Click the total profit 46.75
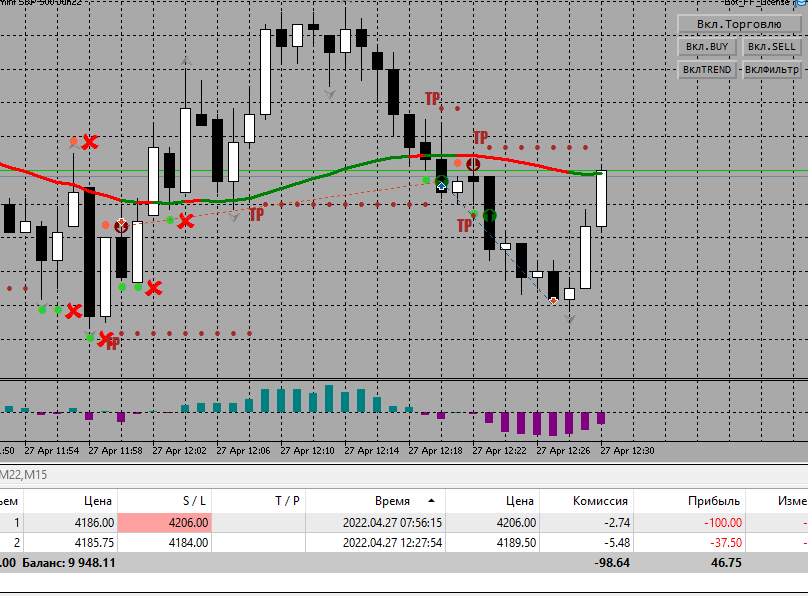 726,563
